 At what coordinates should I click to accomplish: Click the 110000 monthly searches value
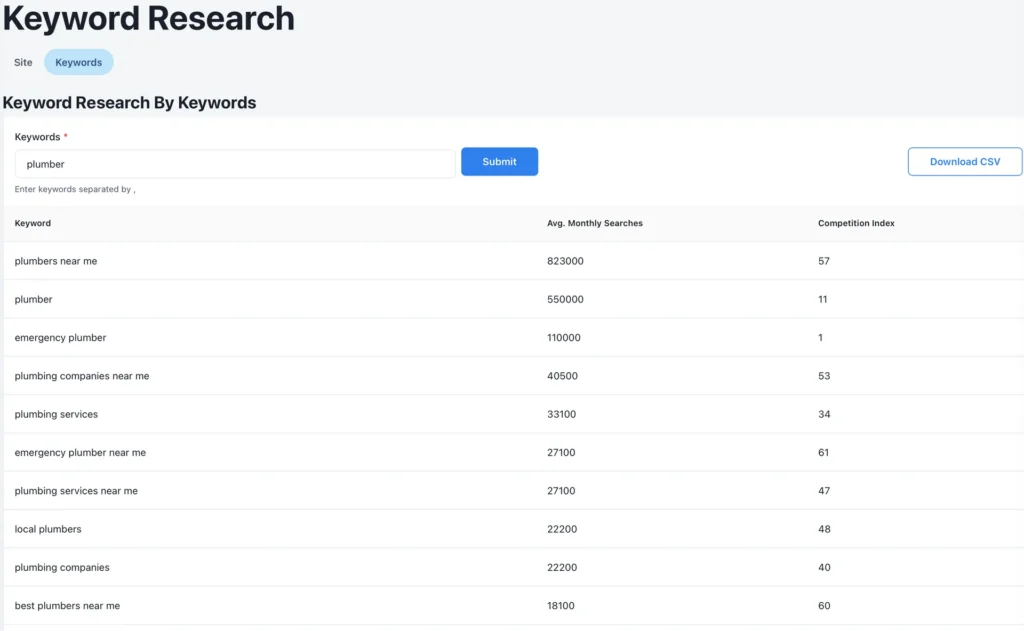(564, 338)
